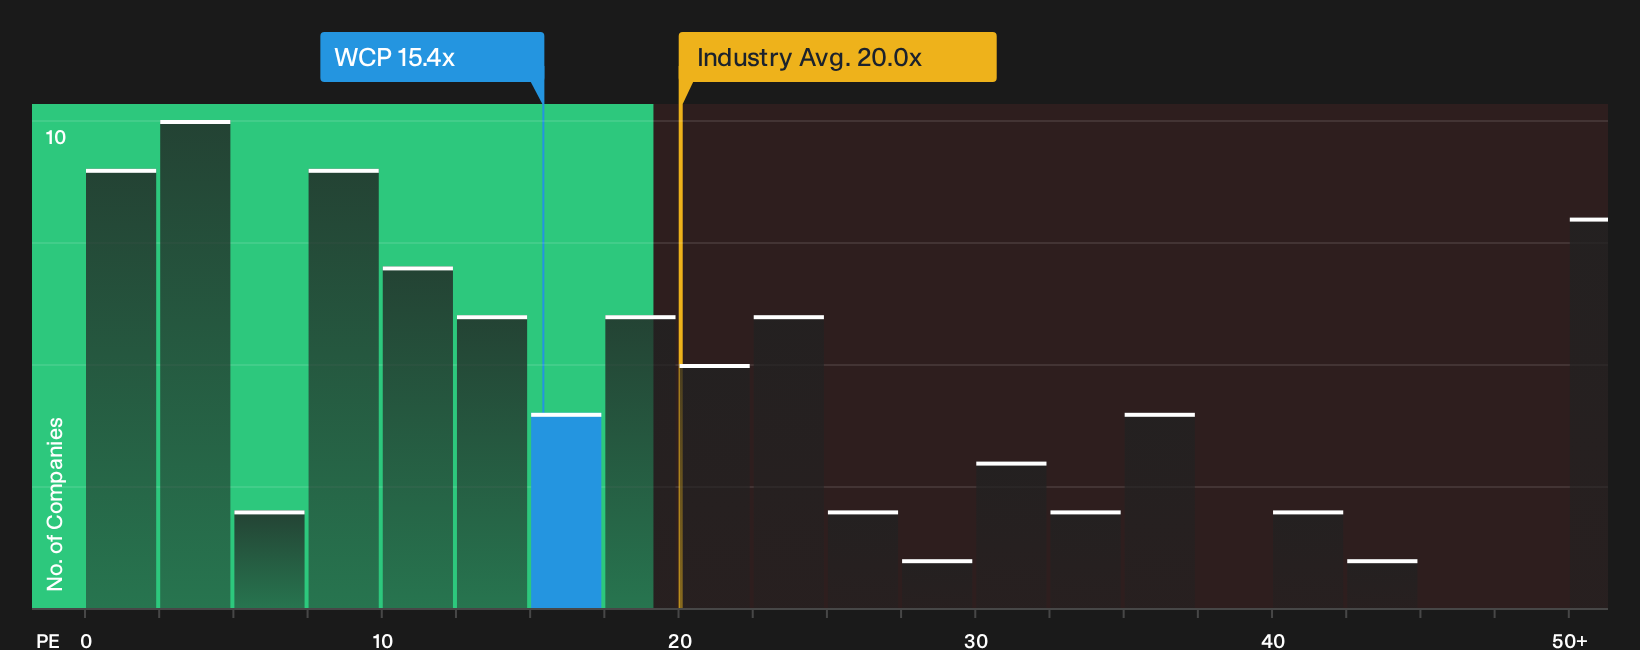
Task: Click the x-axis label 20
Action: [680, 640]
